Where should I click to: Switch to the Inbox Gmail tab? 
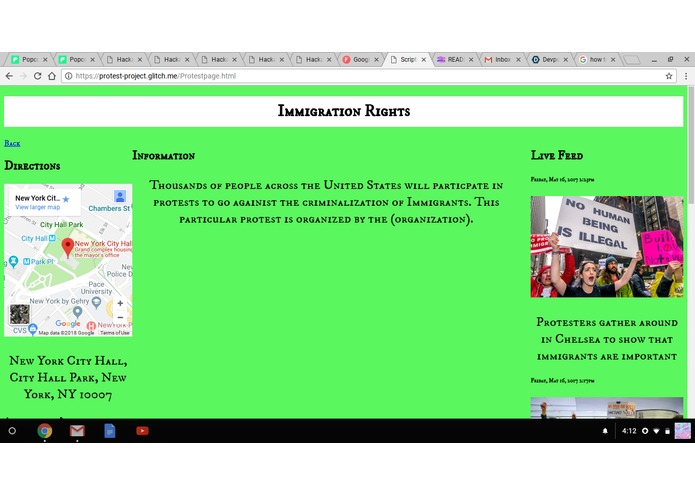(x=502, y=59)
